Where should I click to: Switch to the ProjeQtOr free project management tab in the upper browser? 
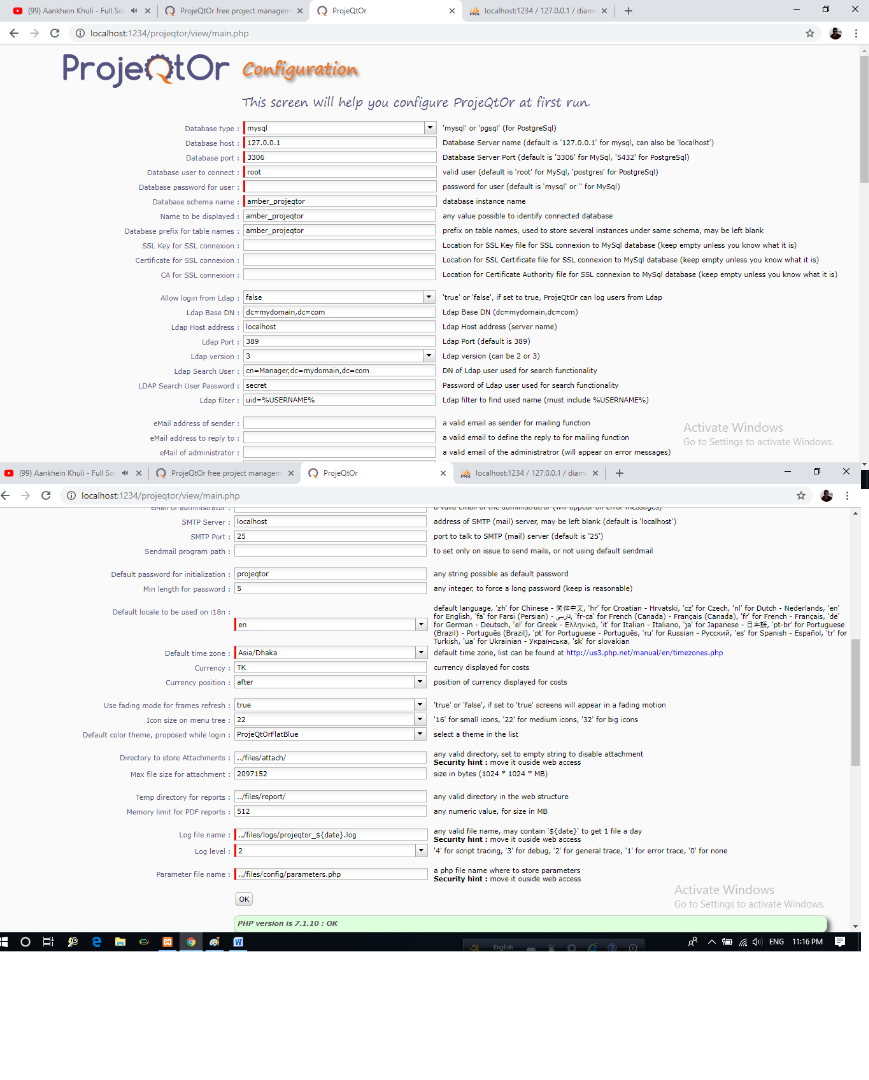[x=234, y=11]
